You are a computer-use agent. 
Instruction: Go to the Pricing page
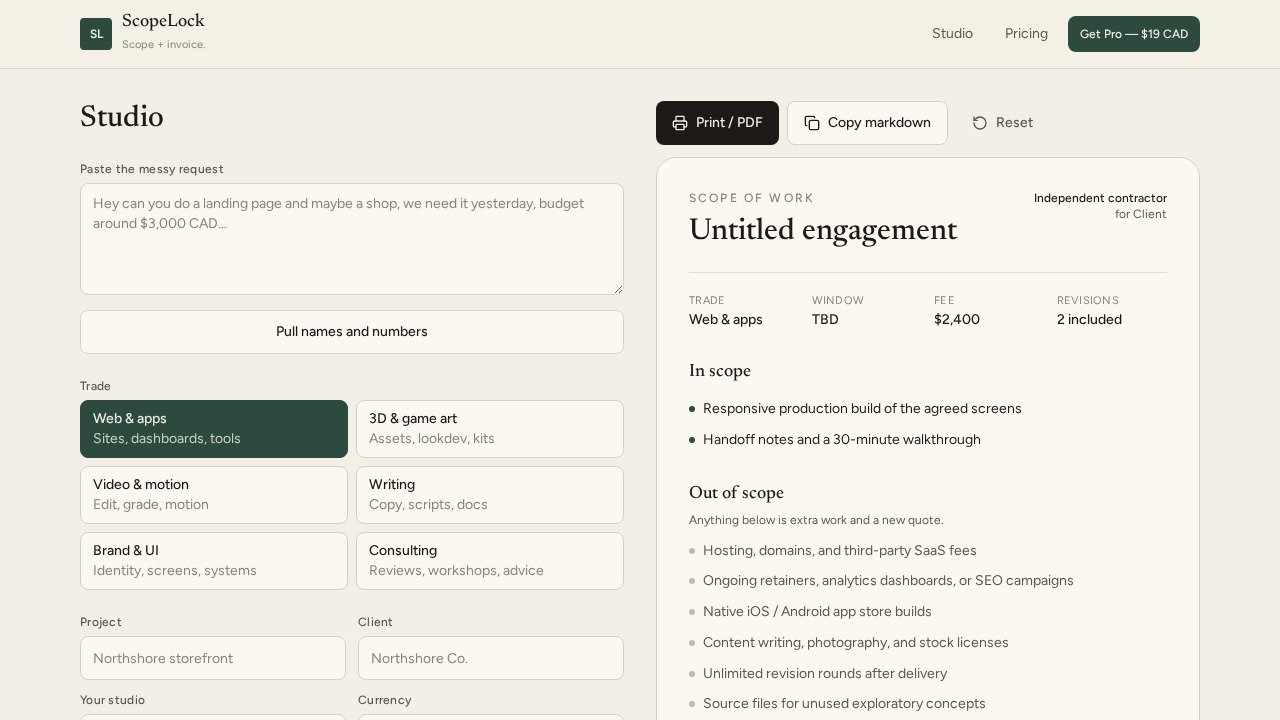point(1026,34)
